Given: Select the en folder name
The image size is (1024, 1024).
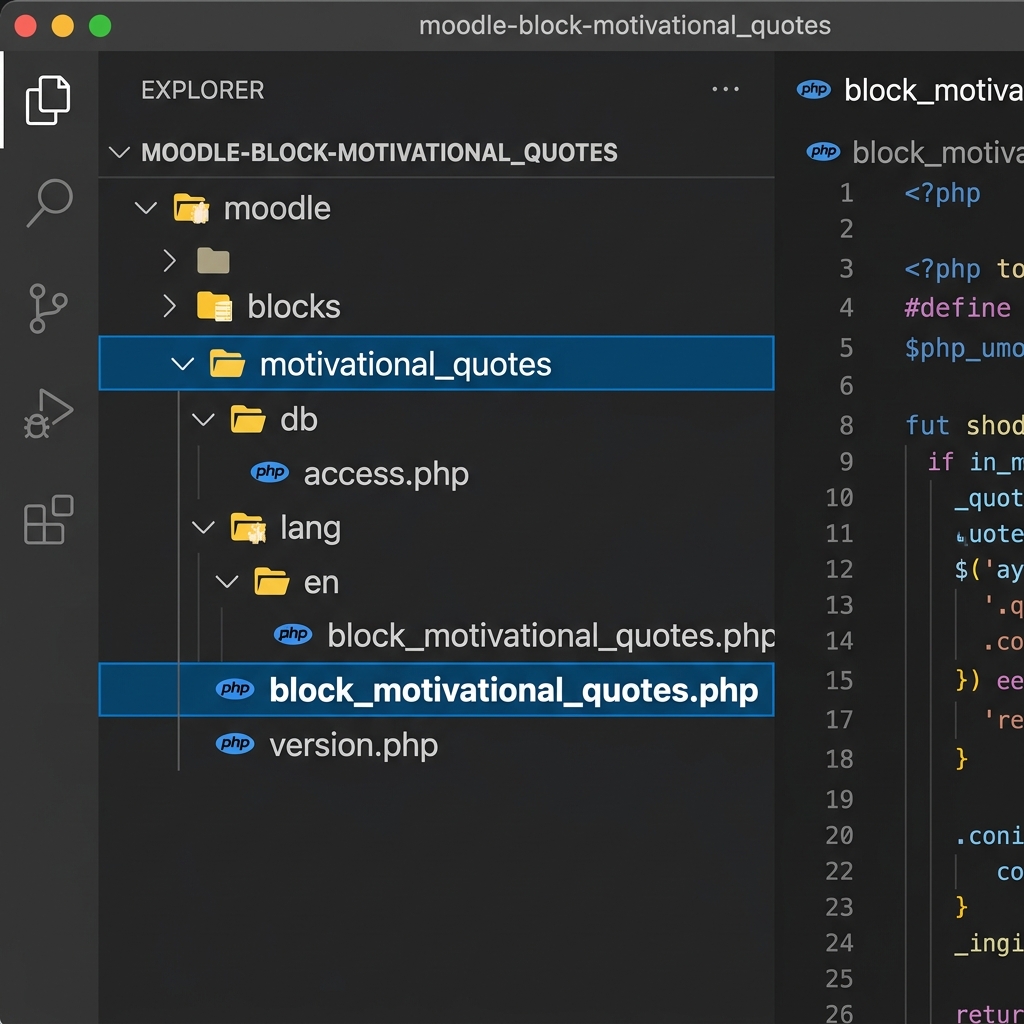Looking at the screenshot, I should point(321,583).
